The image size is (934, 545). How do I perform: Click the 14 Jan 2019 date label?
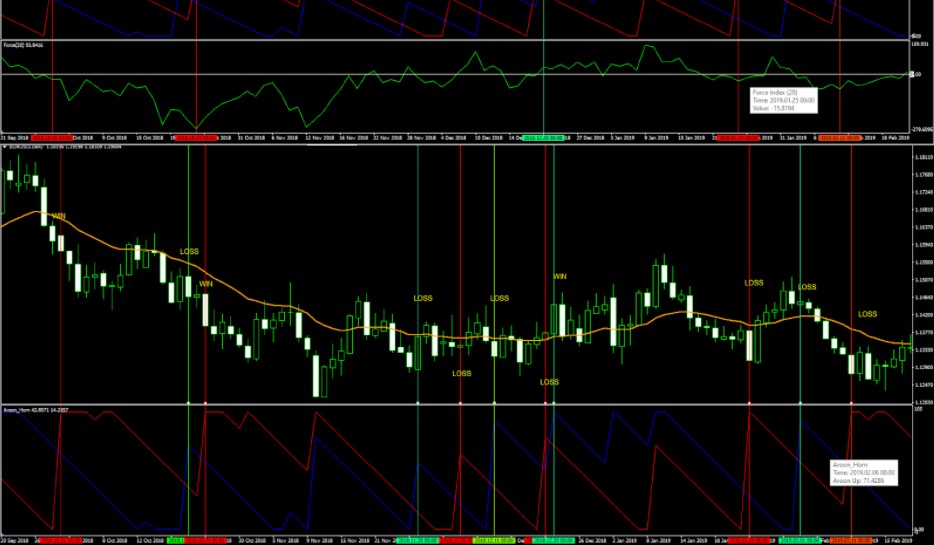693,541
